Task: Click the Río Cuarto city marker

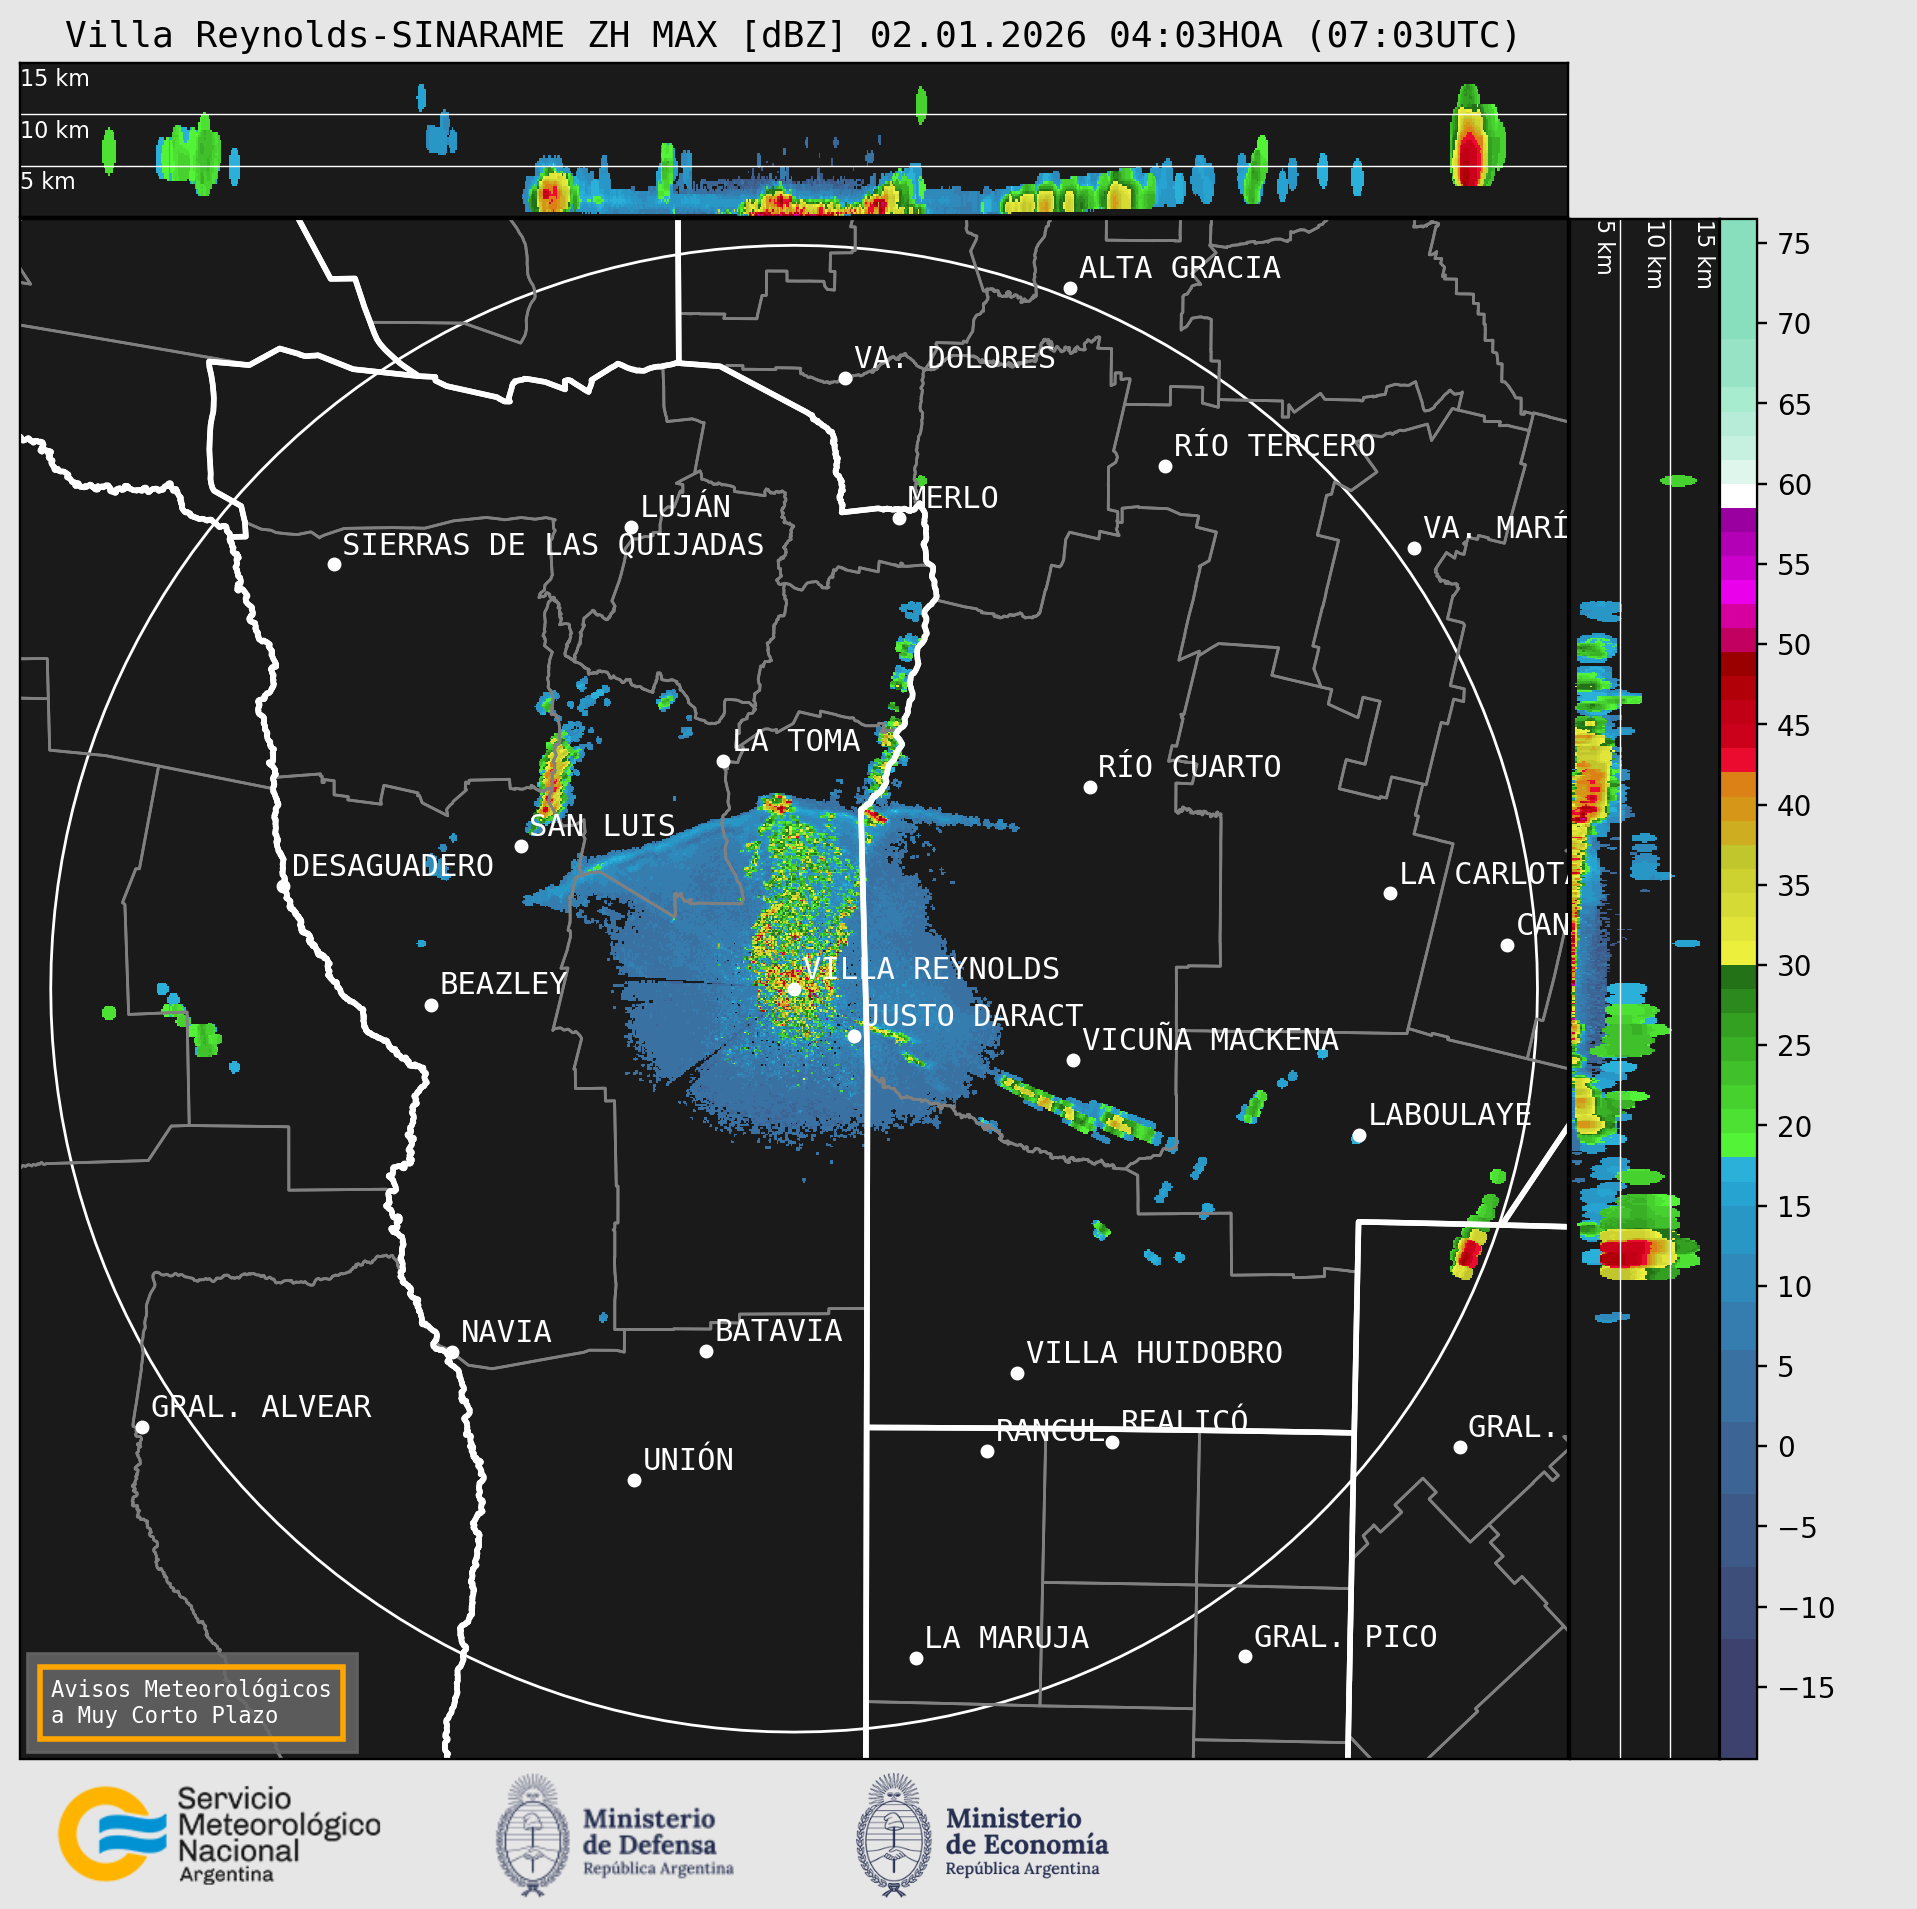Action: (x=1090, y=787)
